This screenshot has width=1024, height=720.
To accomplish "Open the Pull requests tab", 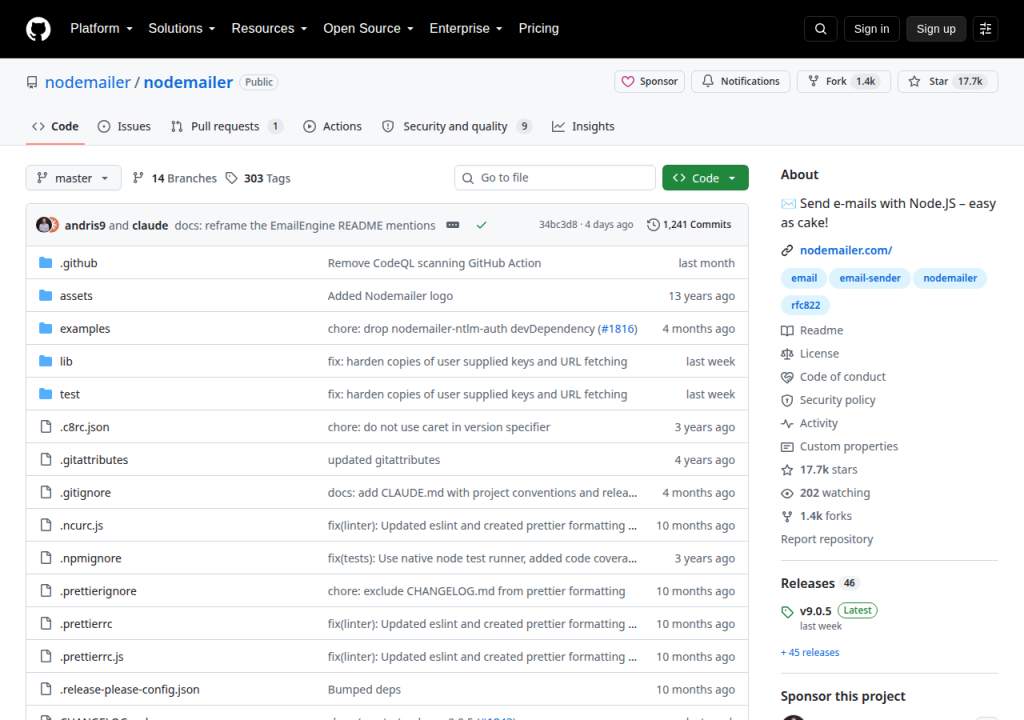I will coord(227,127).
